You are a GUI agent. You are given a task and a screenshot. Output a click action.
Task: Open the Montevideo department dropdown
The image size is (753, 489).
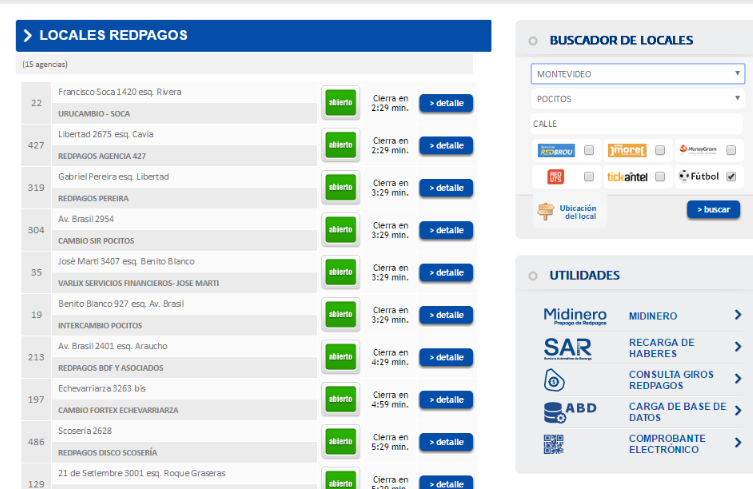tap(638, 74)
